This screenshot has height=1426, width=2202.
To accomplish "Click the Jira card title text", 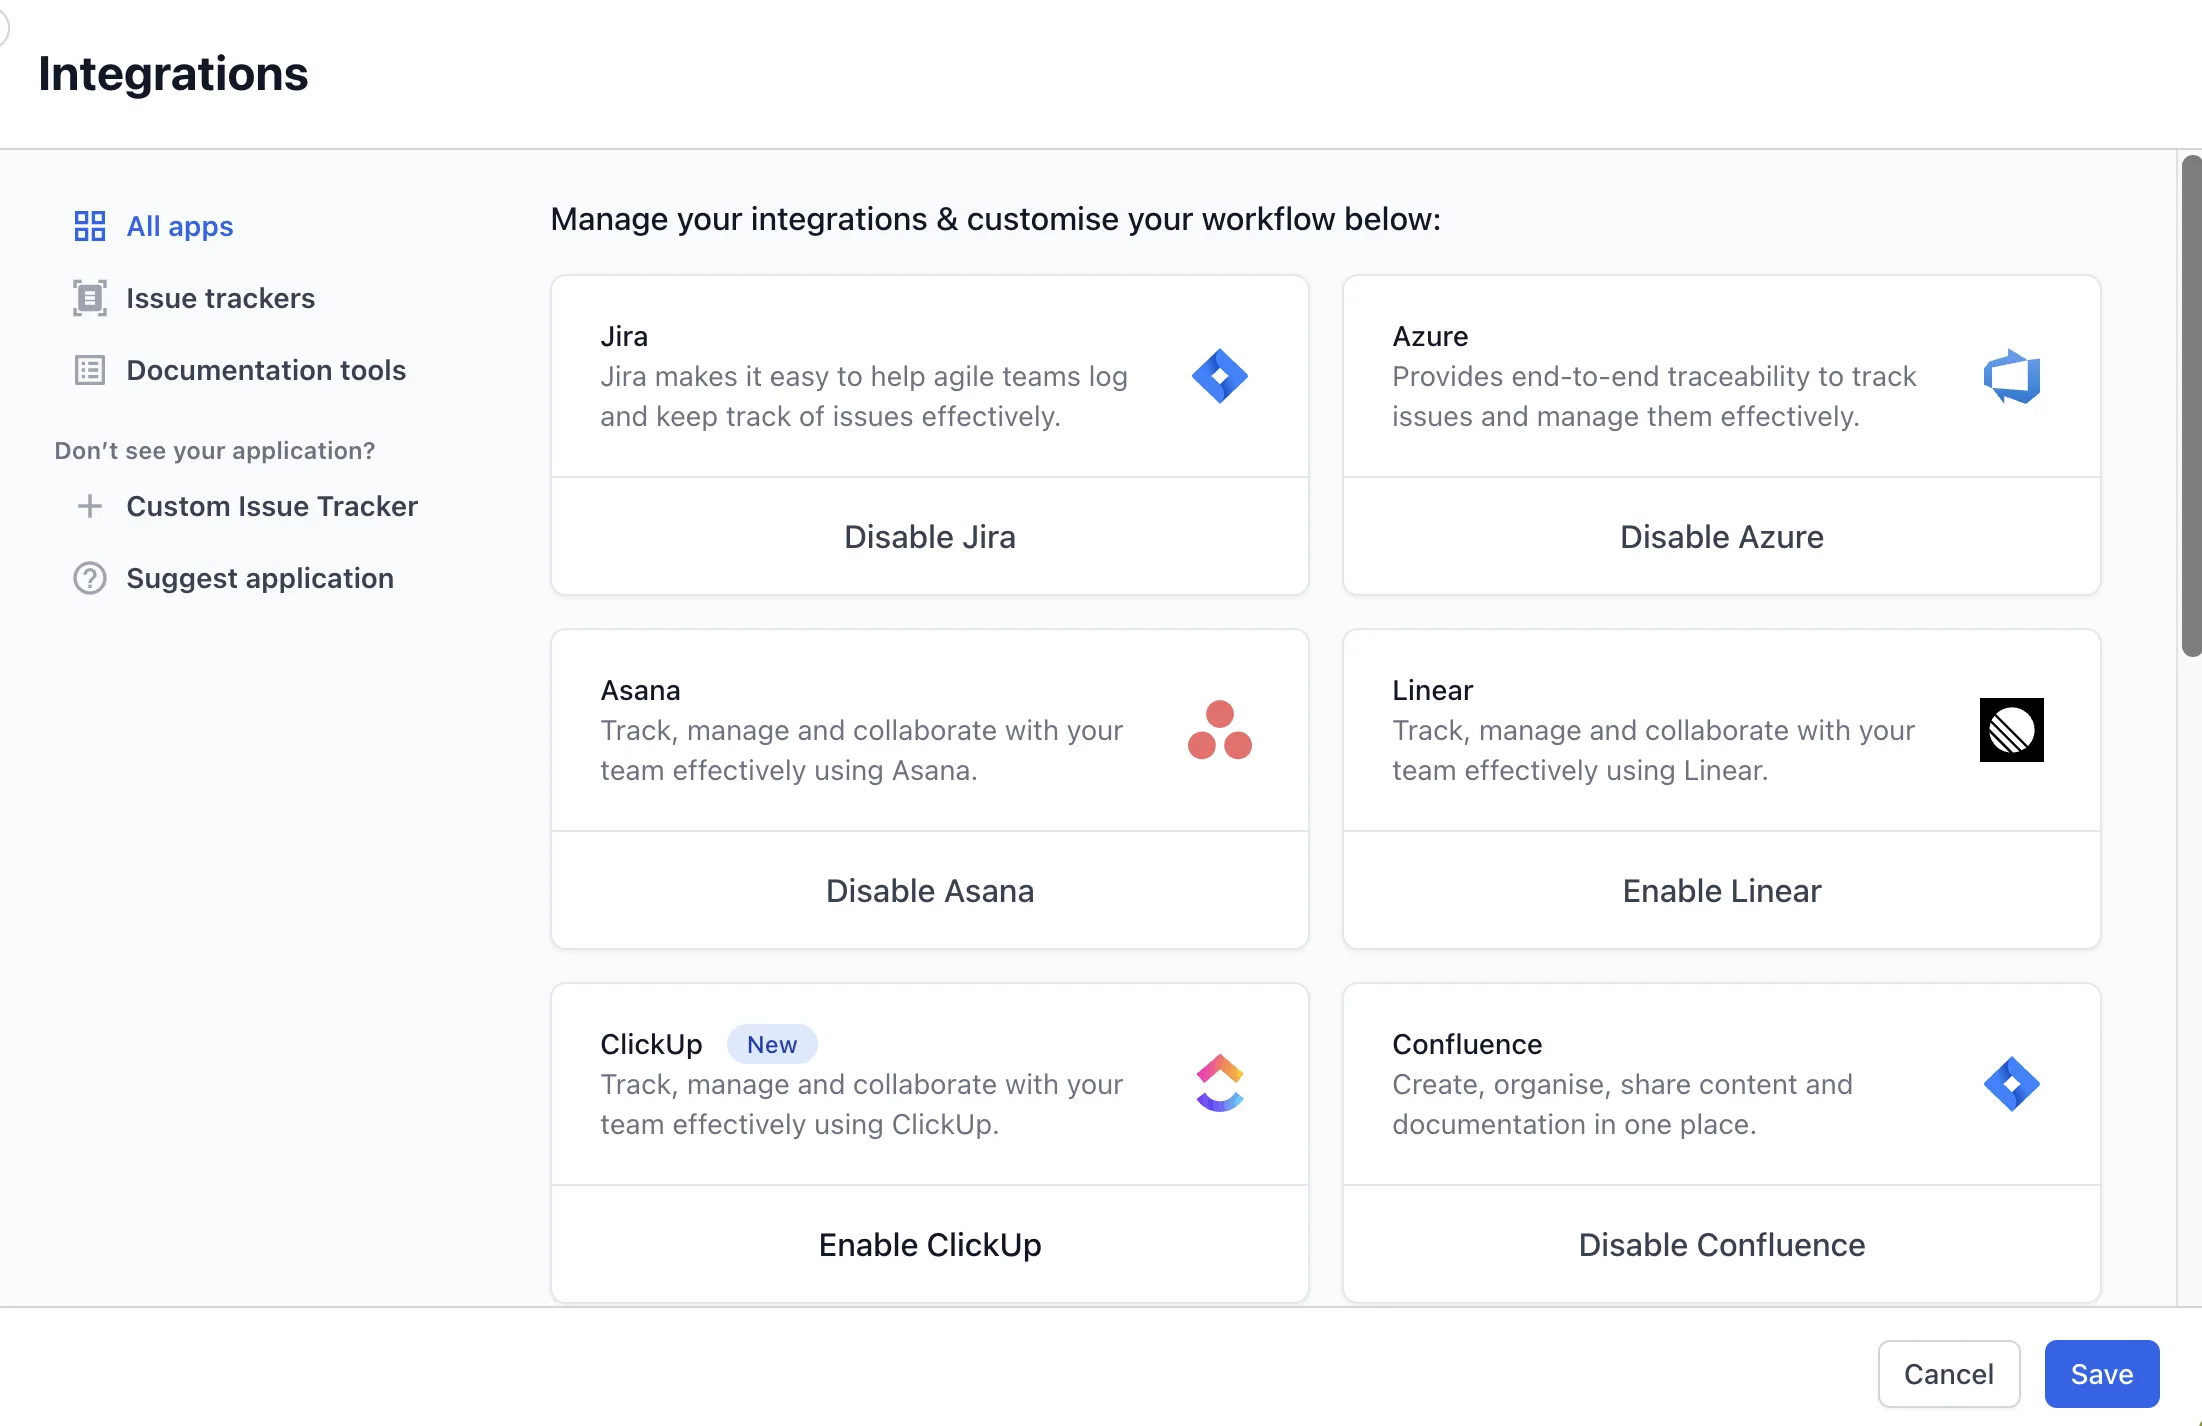I will pyautogui.click(x=624, y=336).
